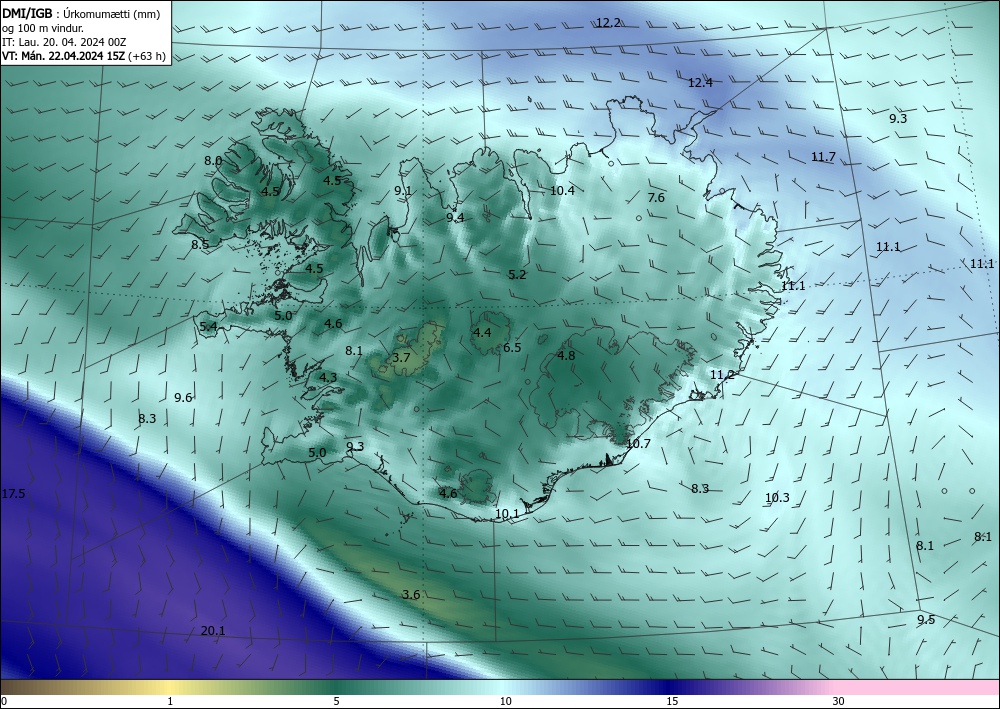The width and height of the screenshot is (1000, 709).
Task: Click the 20.1 value label
Action: 213,631
